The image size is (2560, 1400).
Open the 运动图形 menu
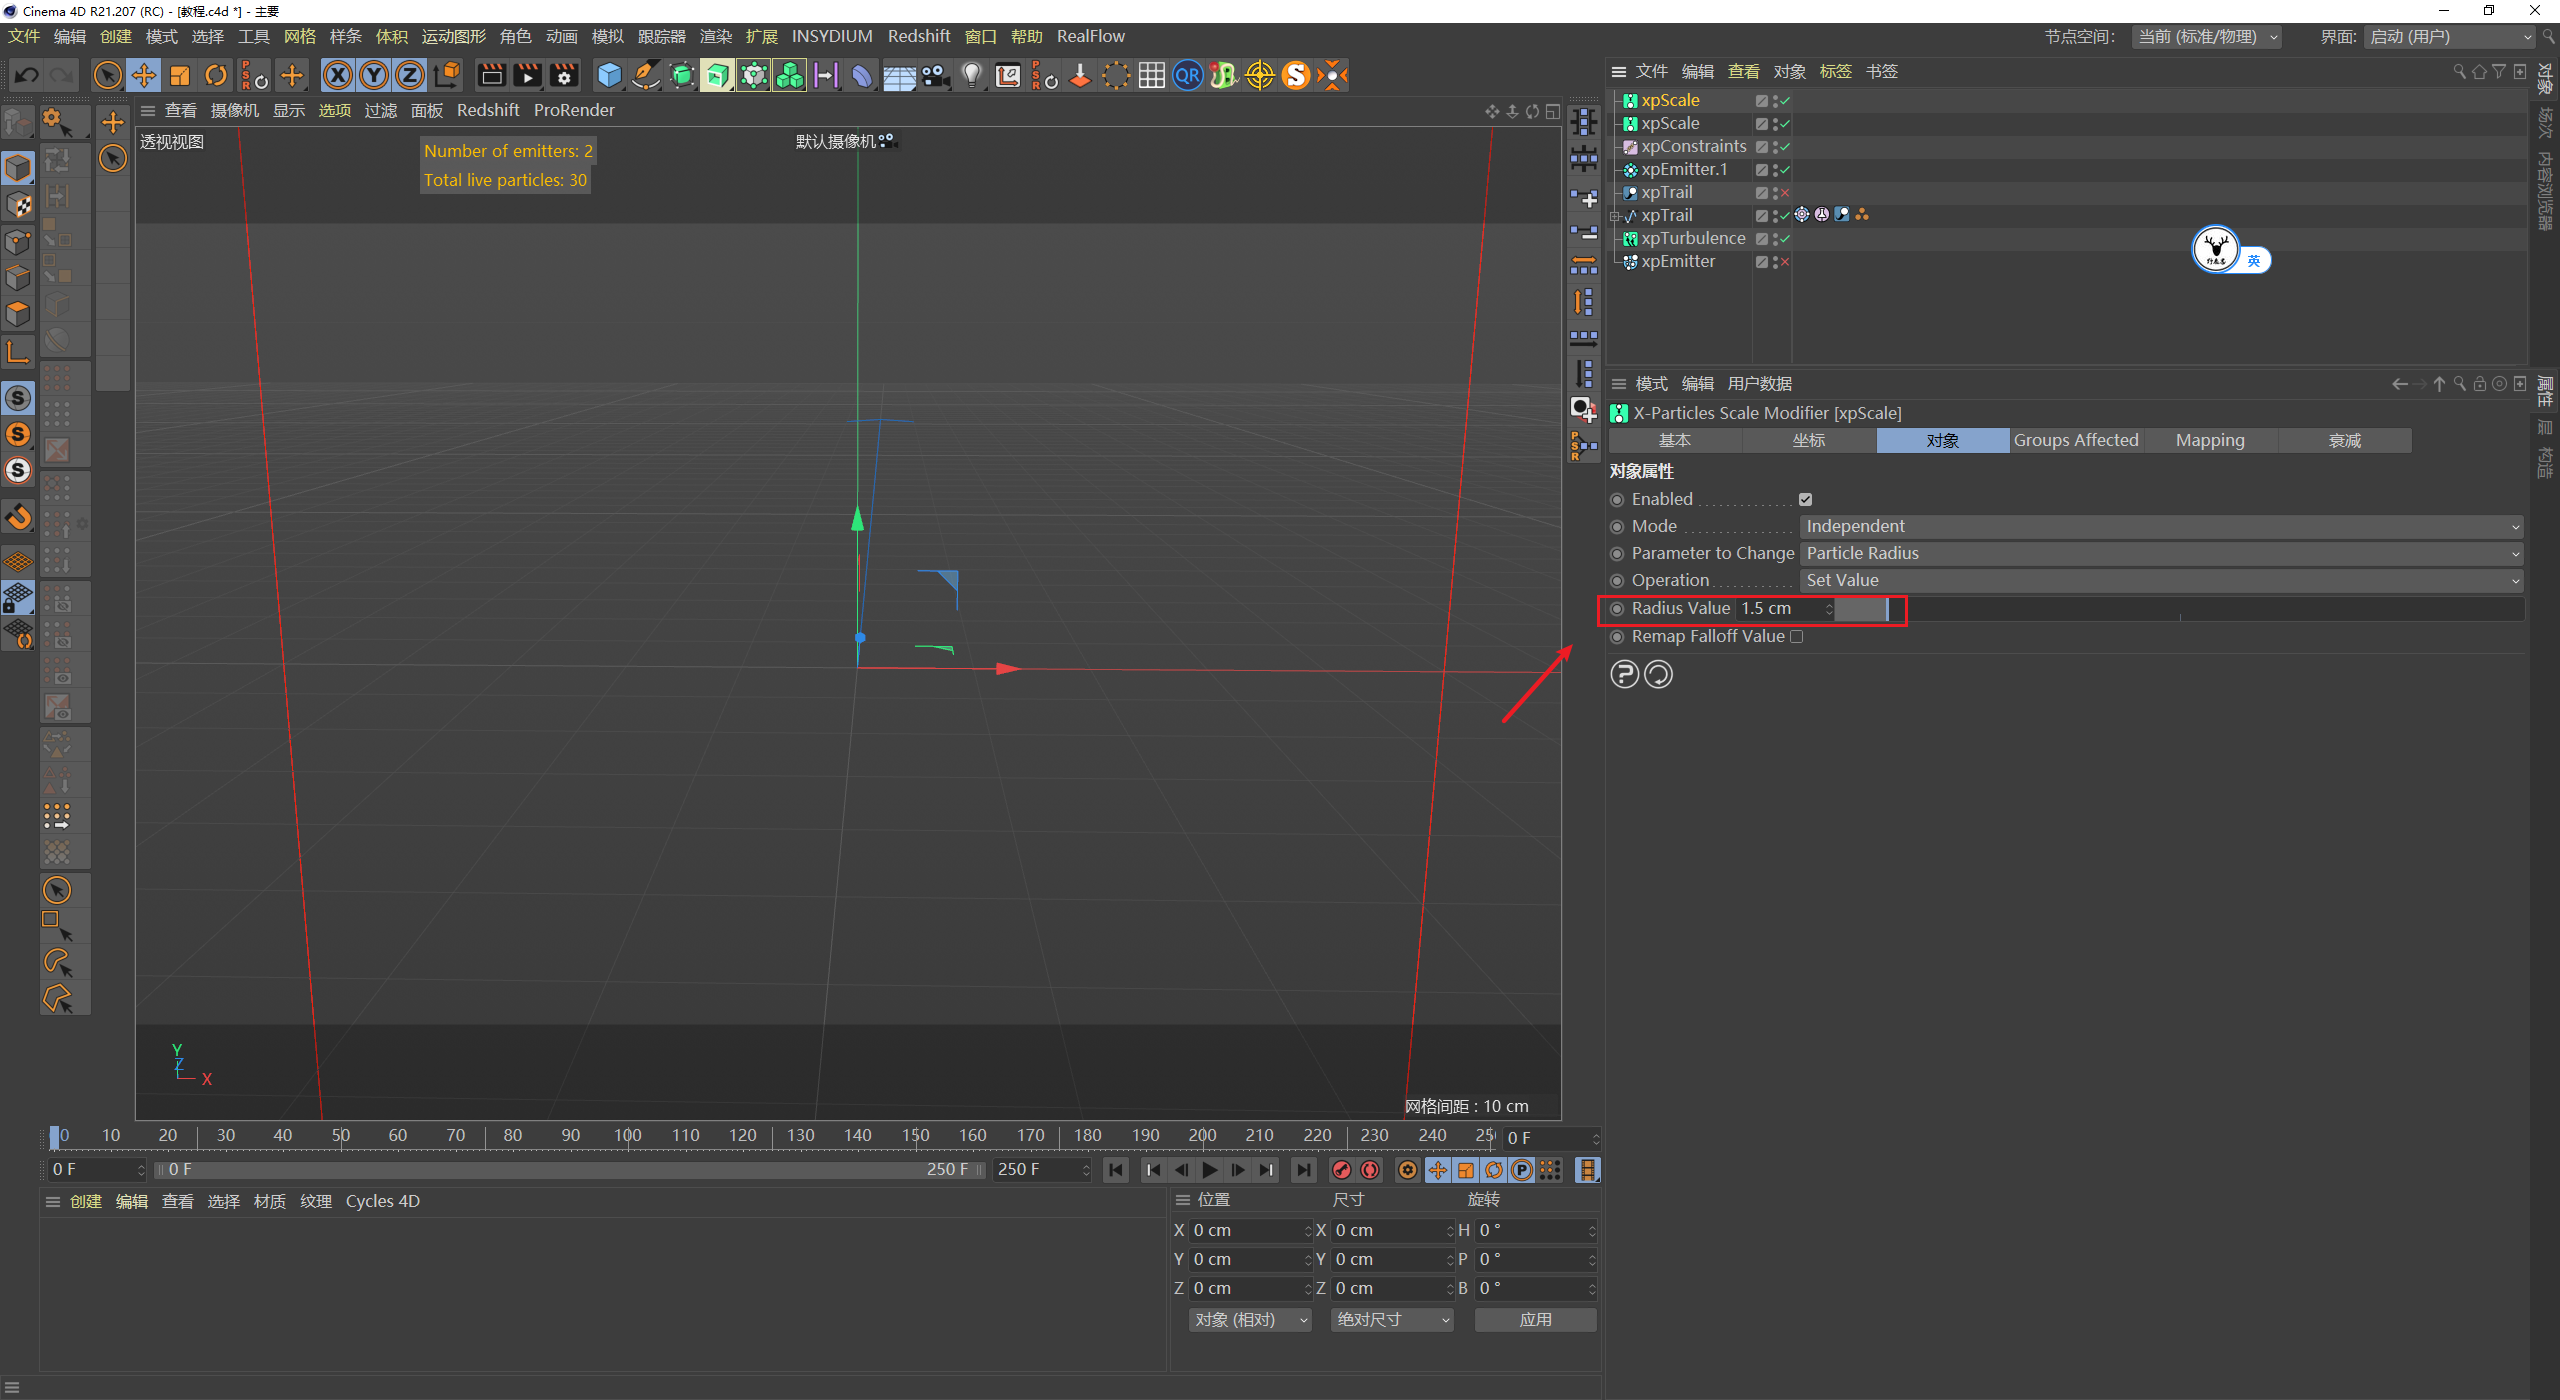(x=453, y=36)
